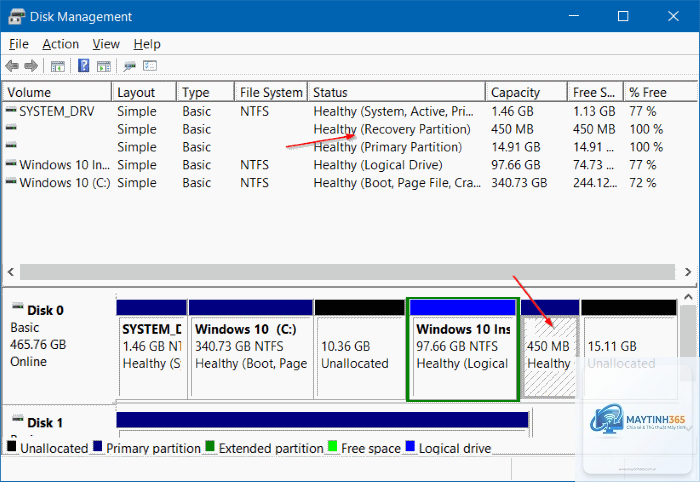Click Healthy (Primary Partition) status text
Viewport: 700px width, 482px height.
coord(388,147)
